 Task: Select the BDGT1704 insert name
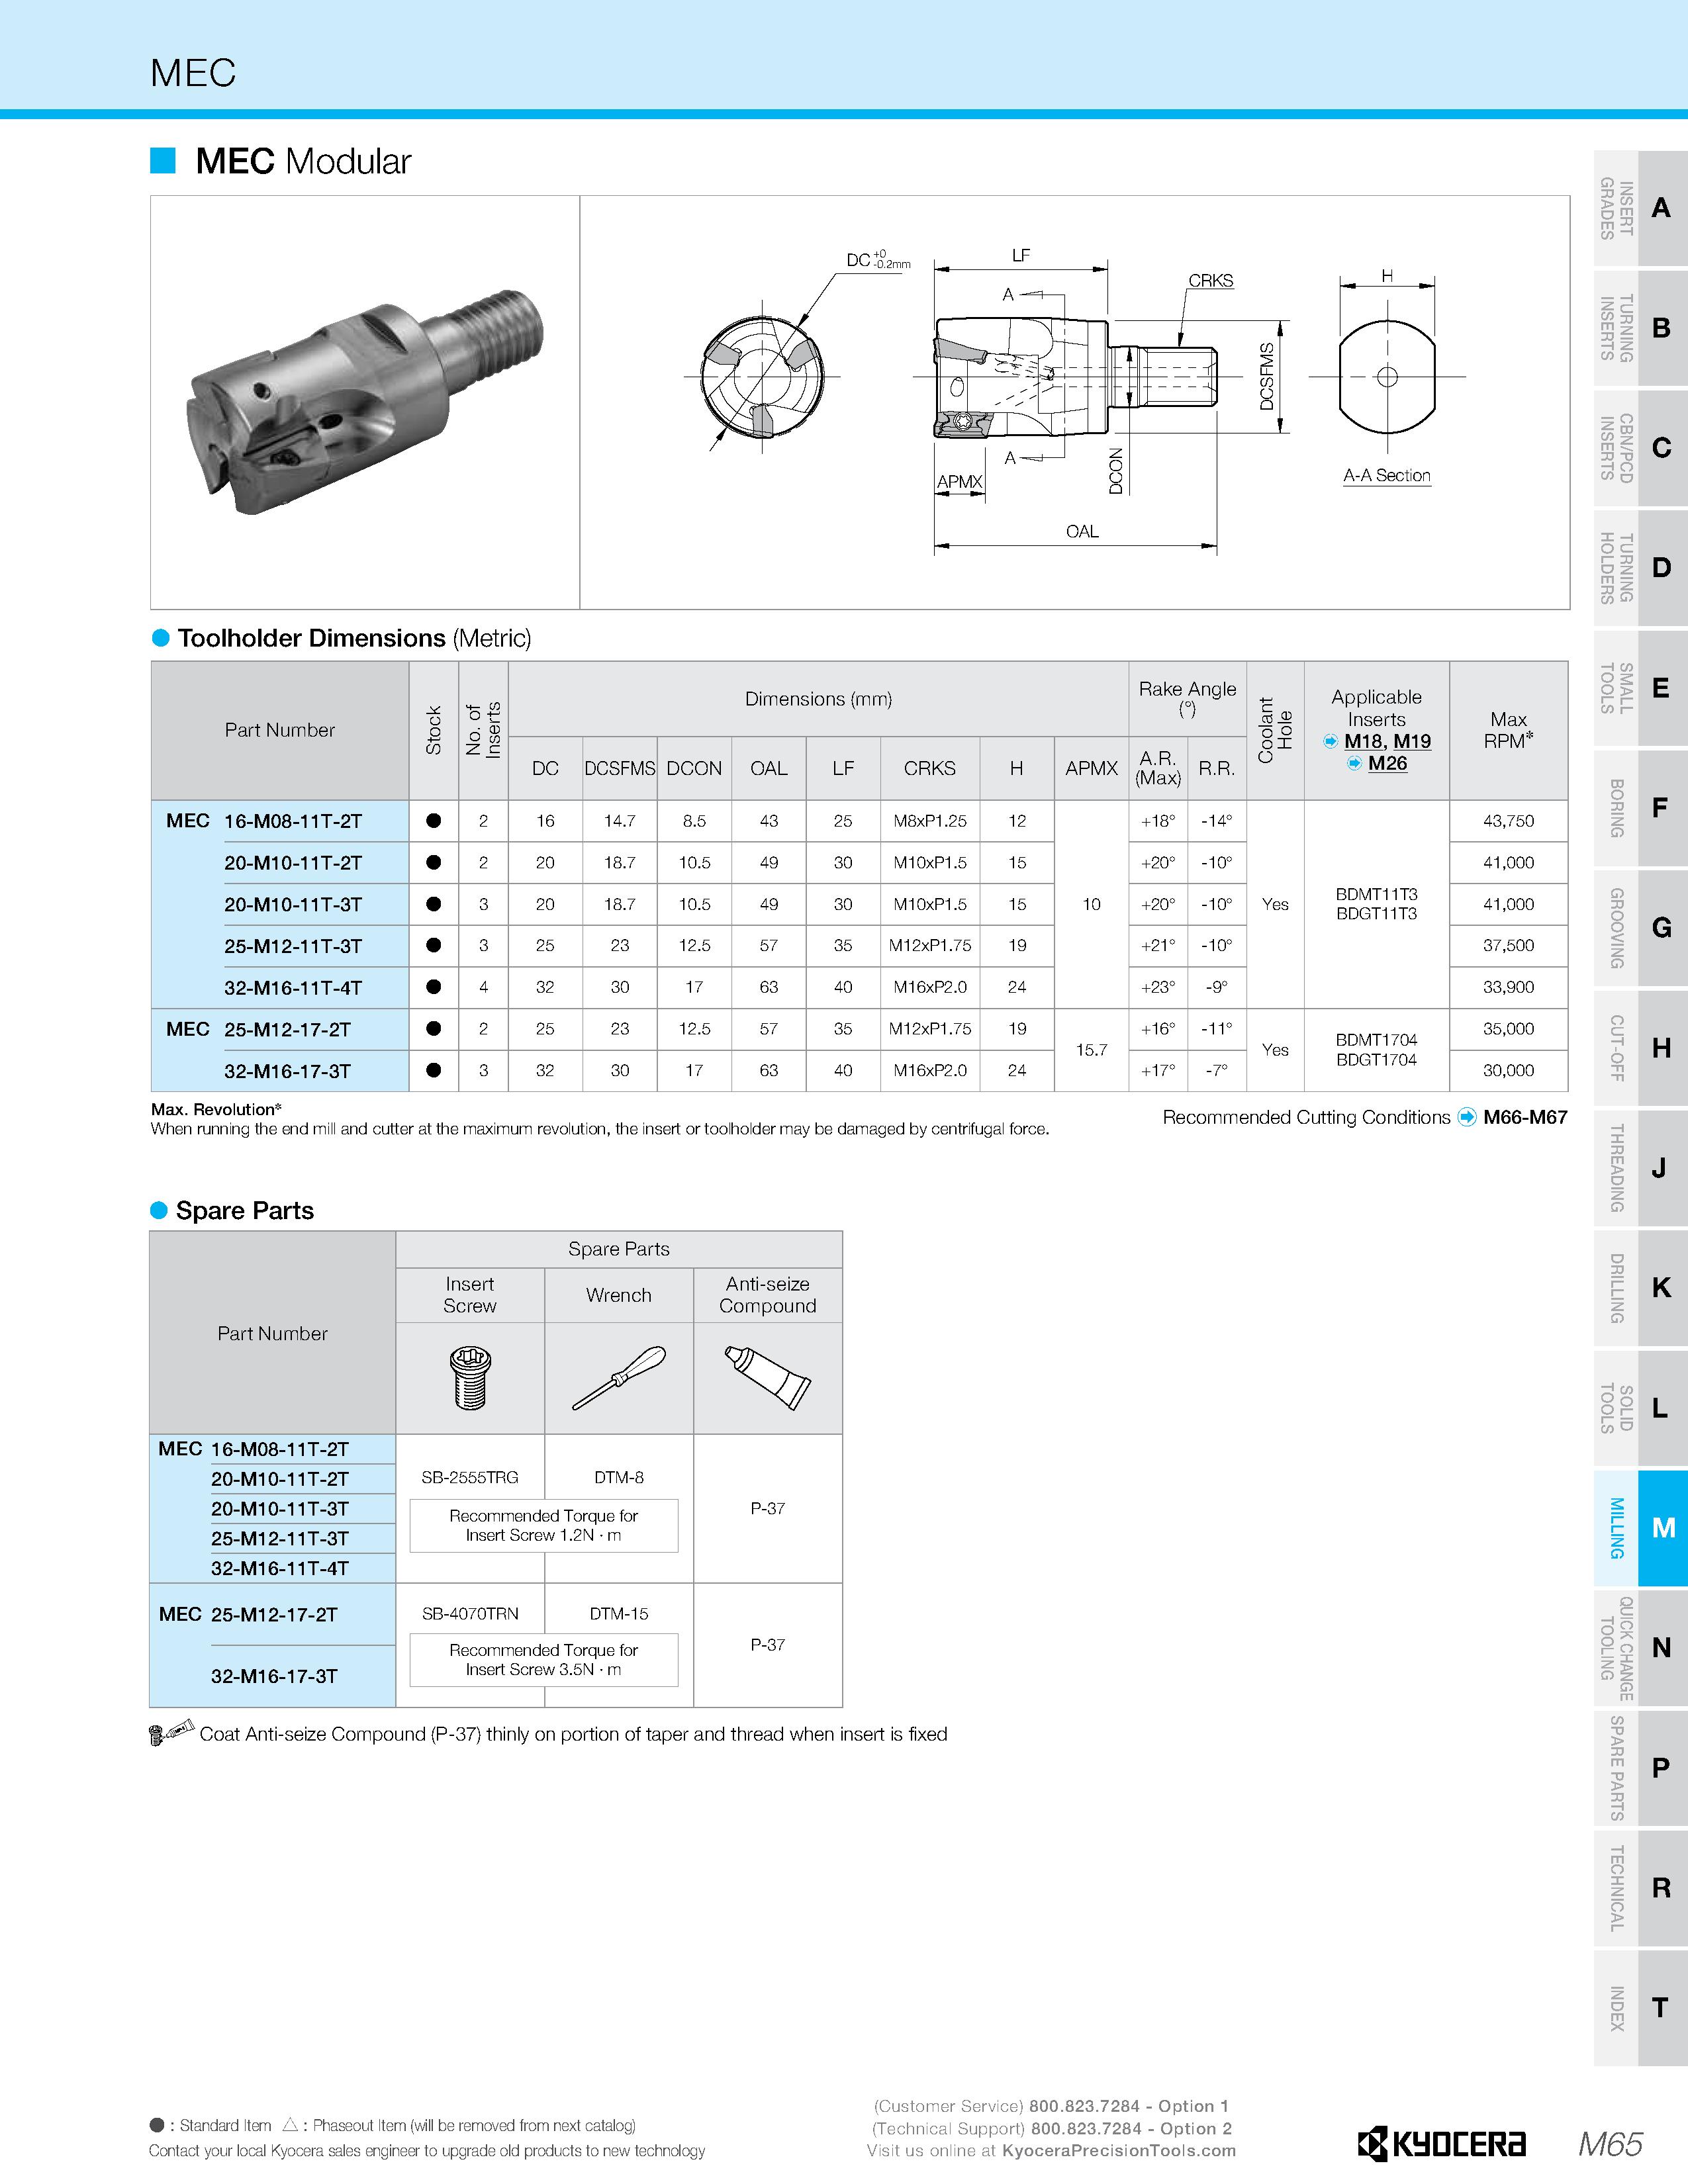click(1376, 1060)
